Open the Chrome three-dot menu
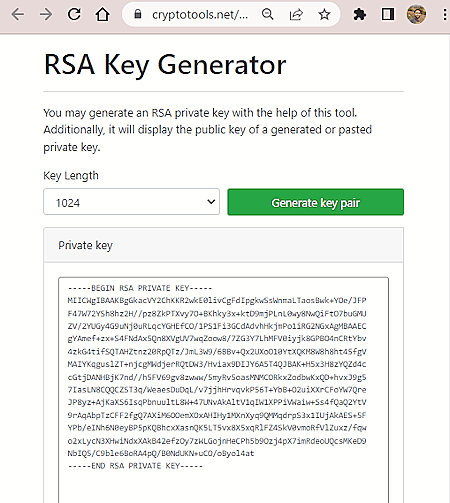This screenshot has width=450, height=503. click(x=445, y=14)
